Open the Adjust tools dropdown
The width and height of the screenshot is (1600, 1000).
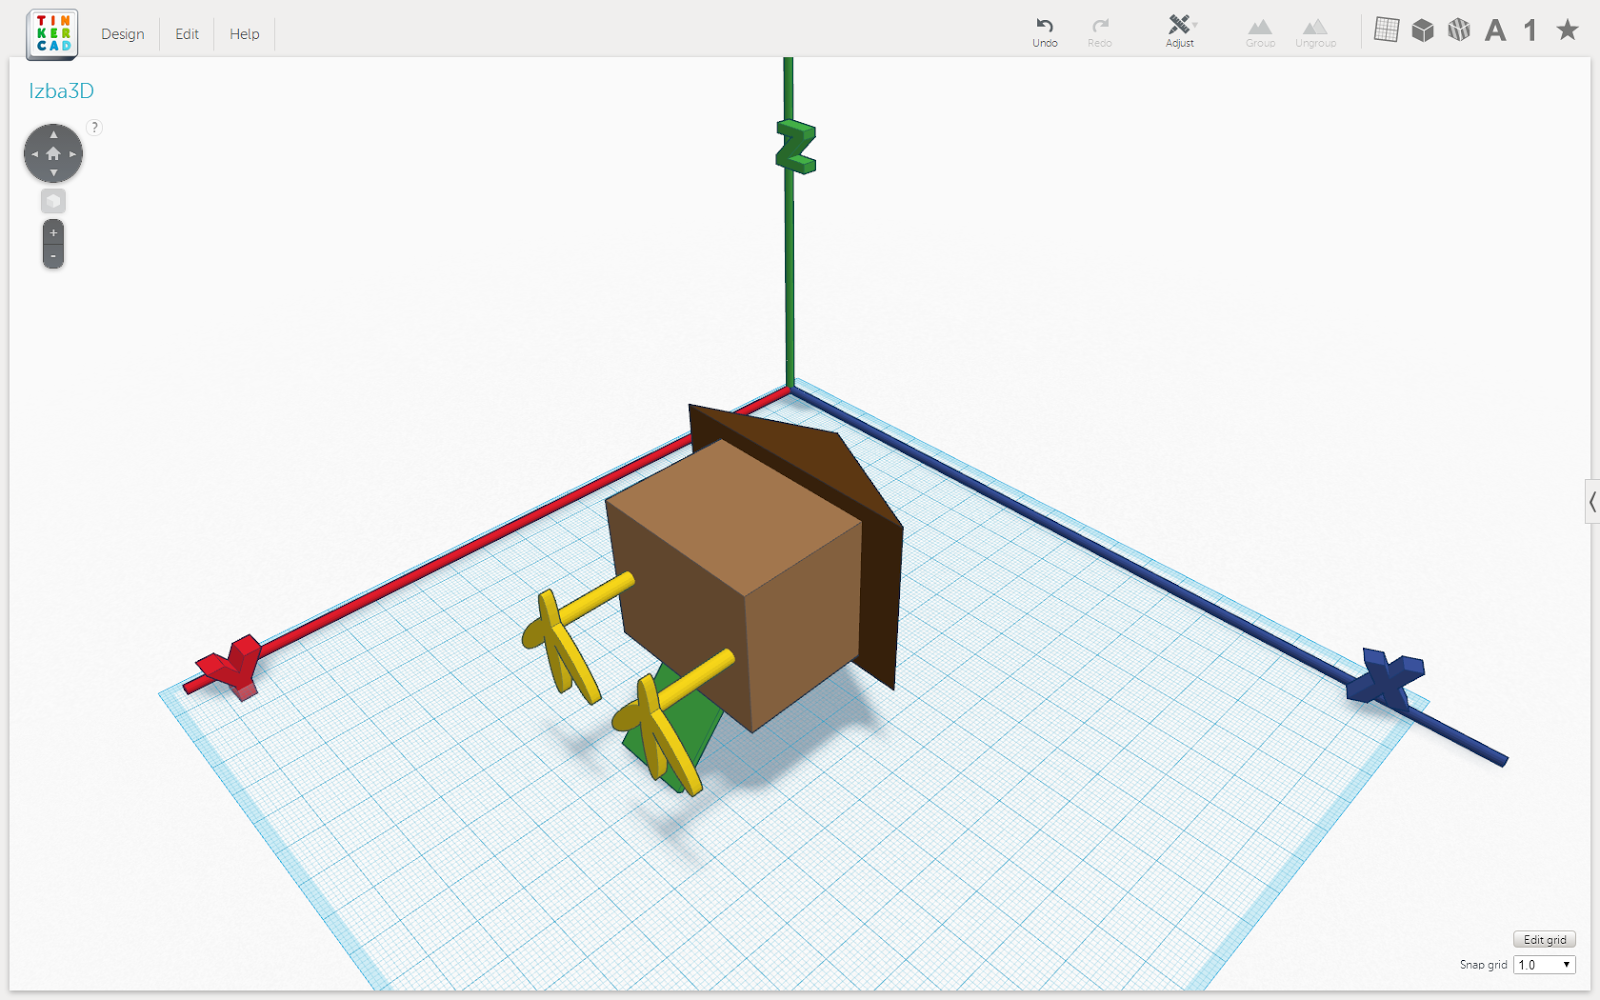pyautogui.click(x=1180, y=31)
